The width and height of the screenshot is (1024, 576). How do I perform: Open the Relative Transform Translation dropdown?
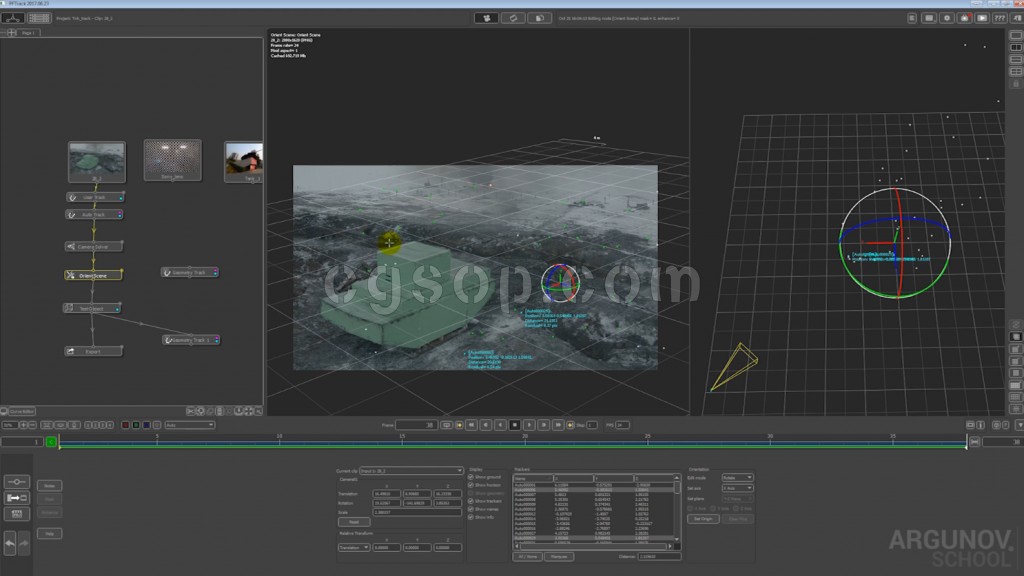click(x=354, y=547)
